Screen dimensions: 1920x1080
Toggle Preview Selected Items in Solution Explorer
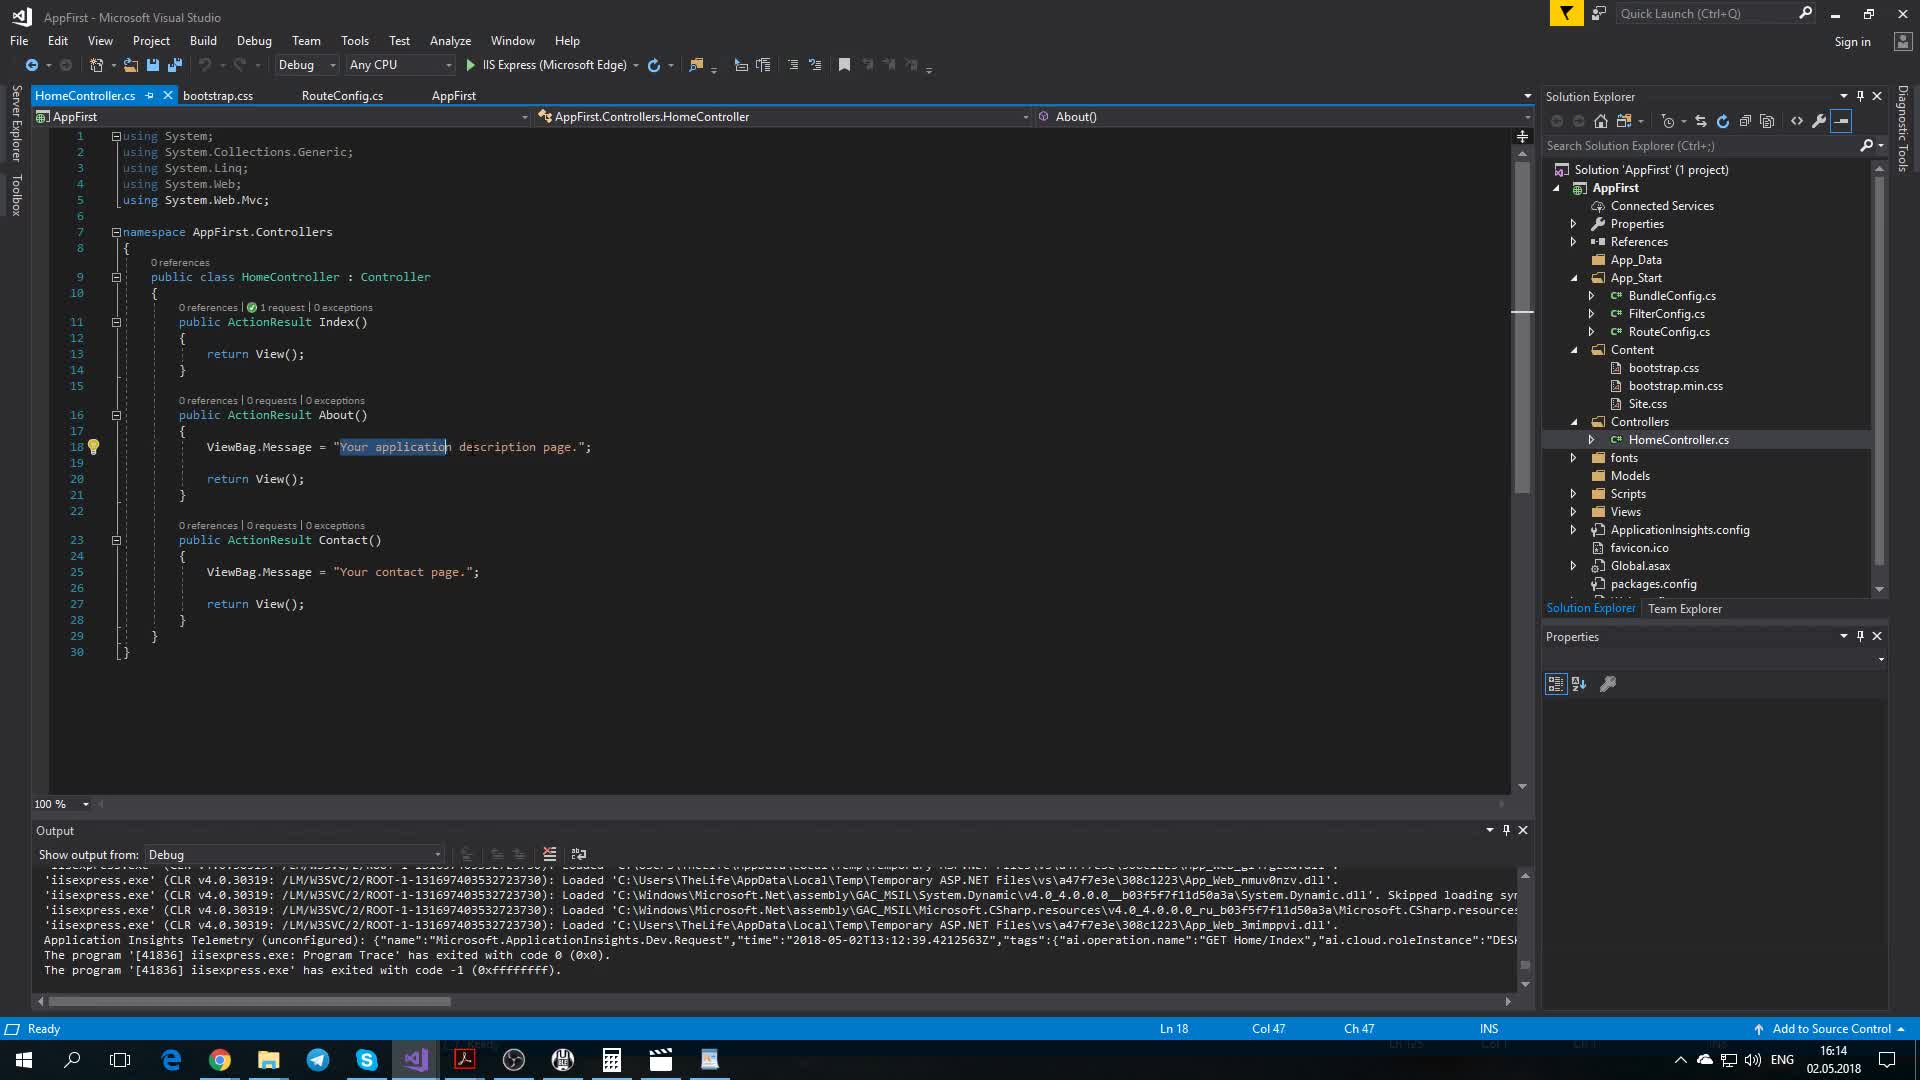click(x=1841, y=121)
